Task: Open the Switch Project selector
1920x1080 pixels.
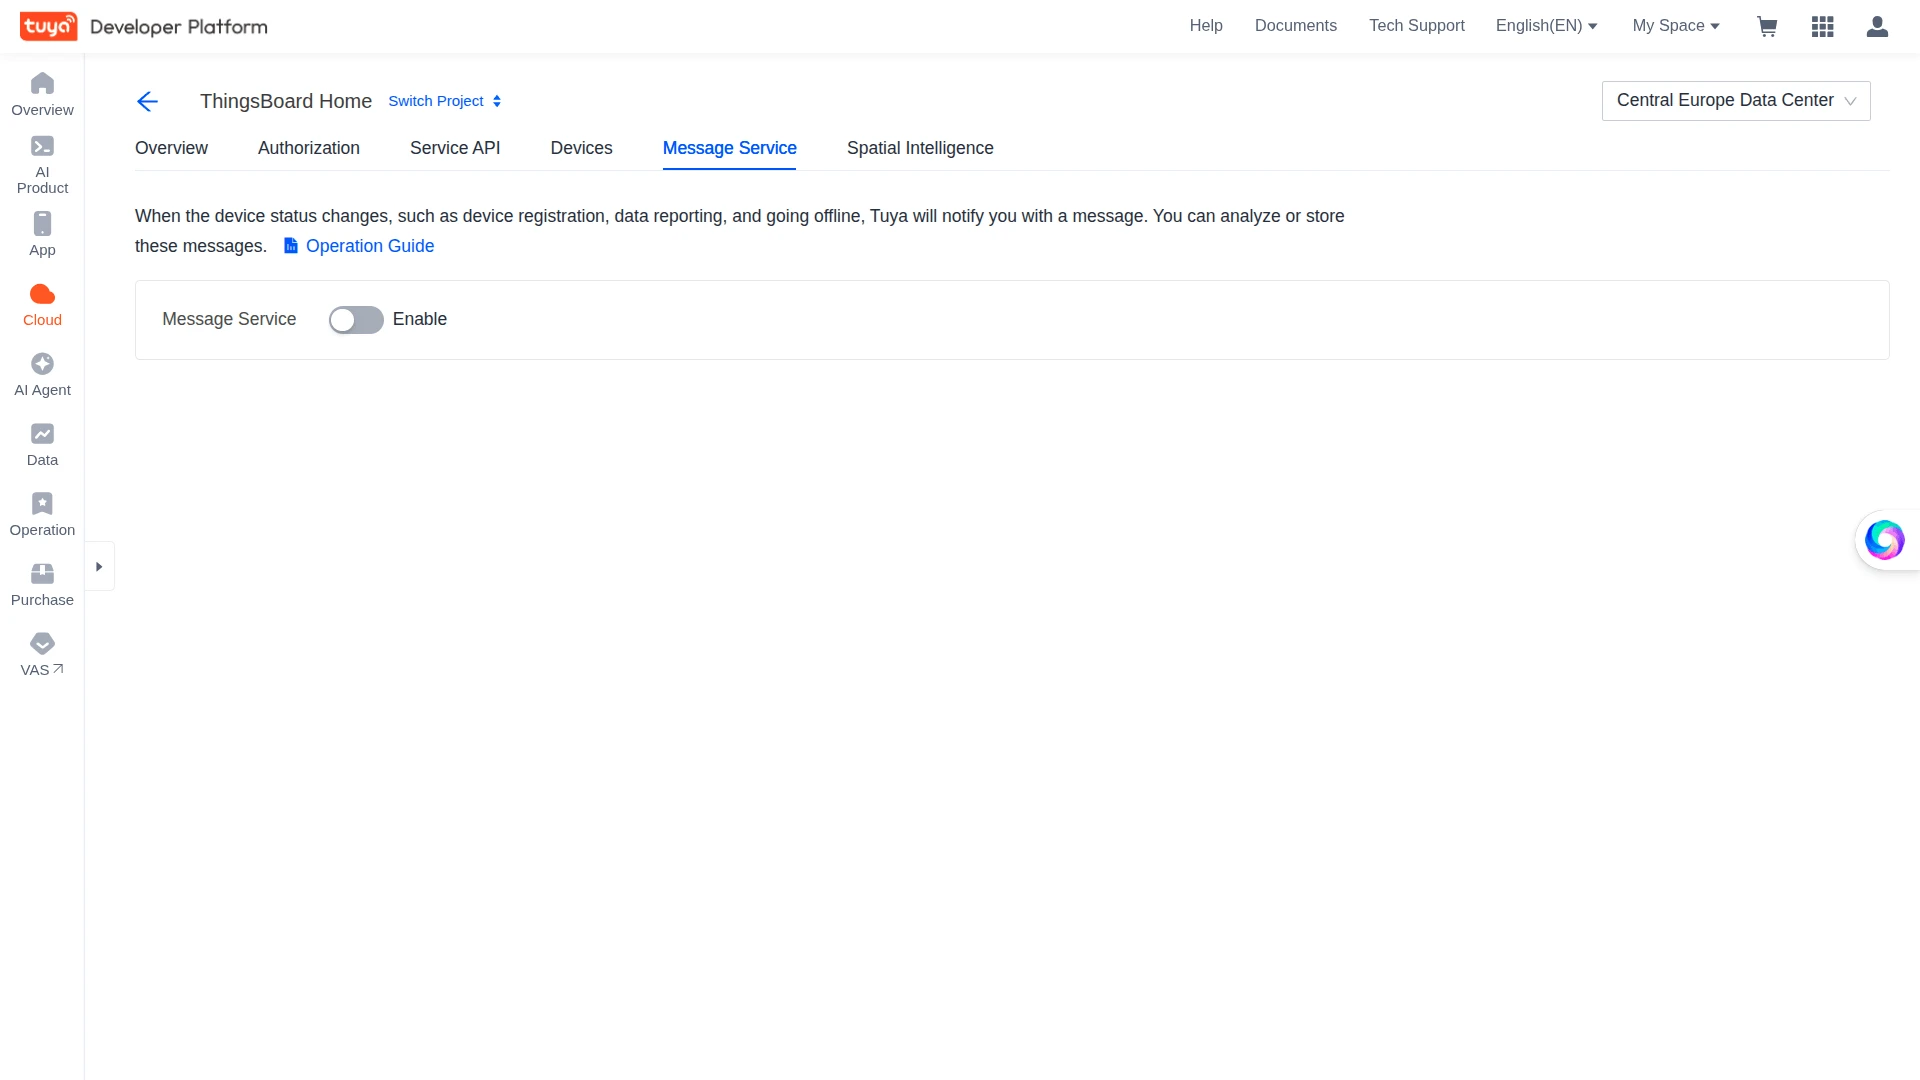Action: click(445, 101)
